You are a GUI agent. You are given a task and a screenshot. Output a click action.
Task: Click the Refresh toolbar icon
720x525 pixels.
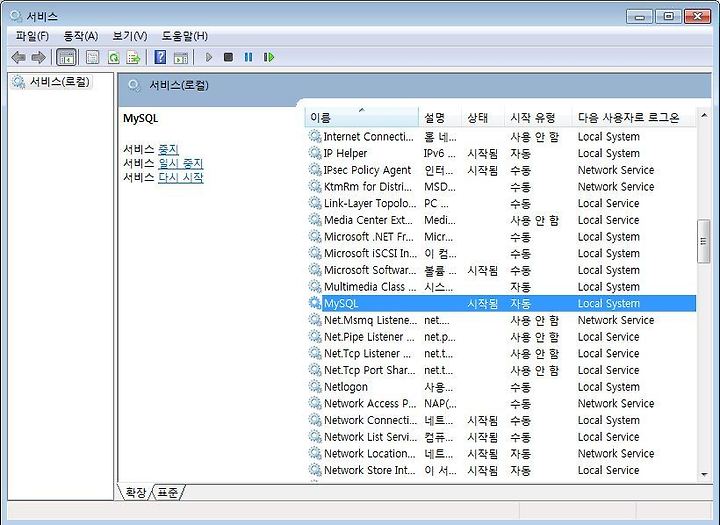(113, 57)
